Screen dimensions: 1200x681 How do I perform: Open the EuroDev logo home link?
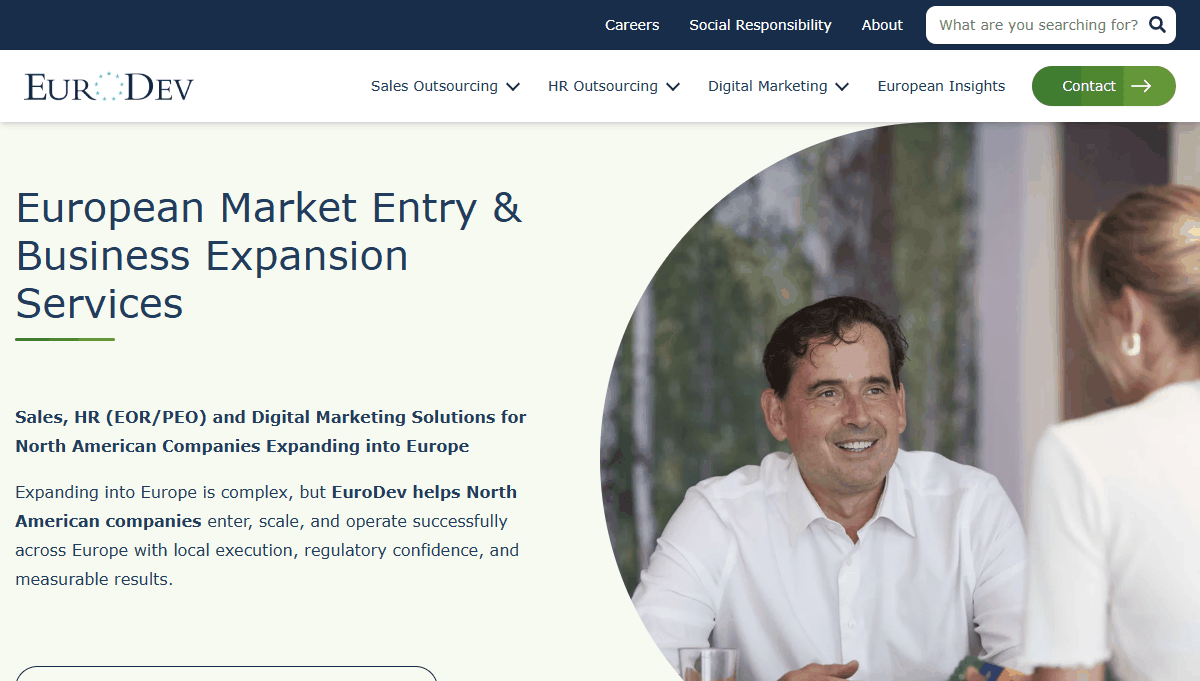click(109, 87)
